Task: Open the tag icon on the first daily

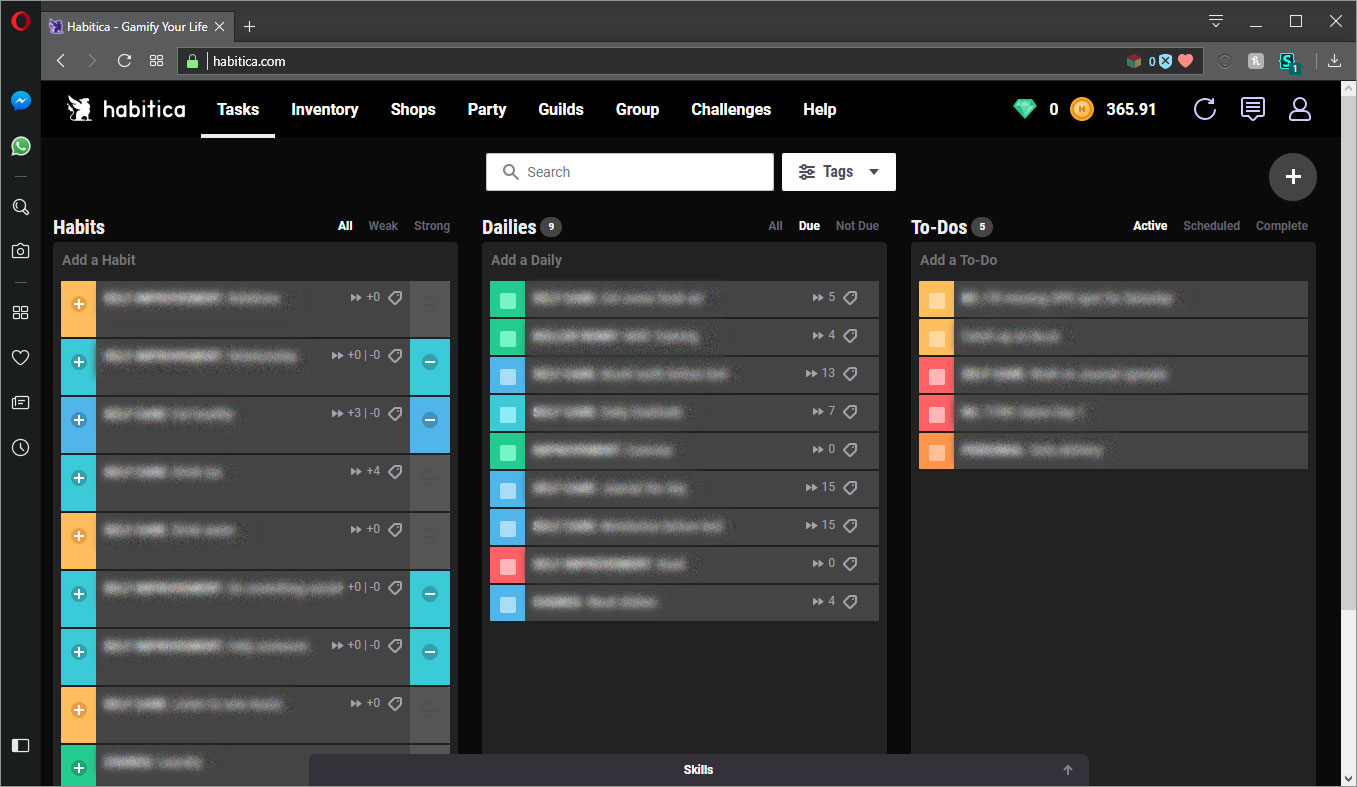Action: tap(851, 297)
